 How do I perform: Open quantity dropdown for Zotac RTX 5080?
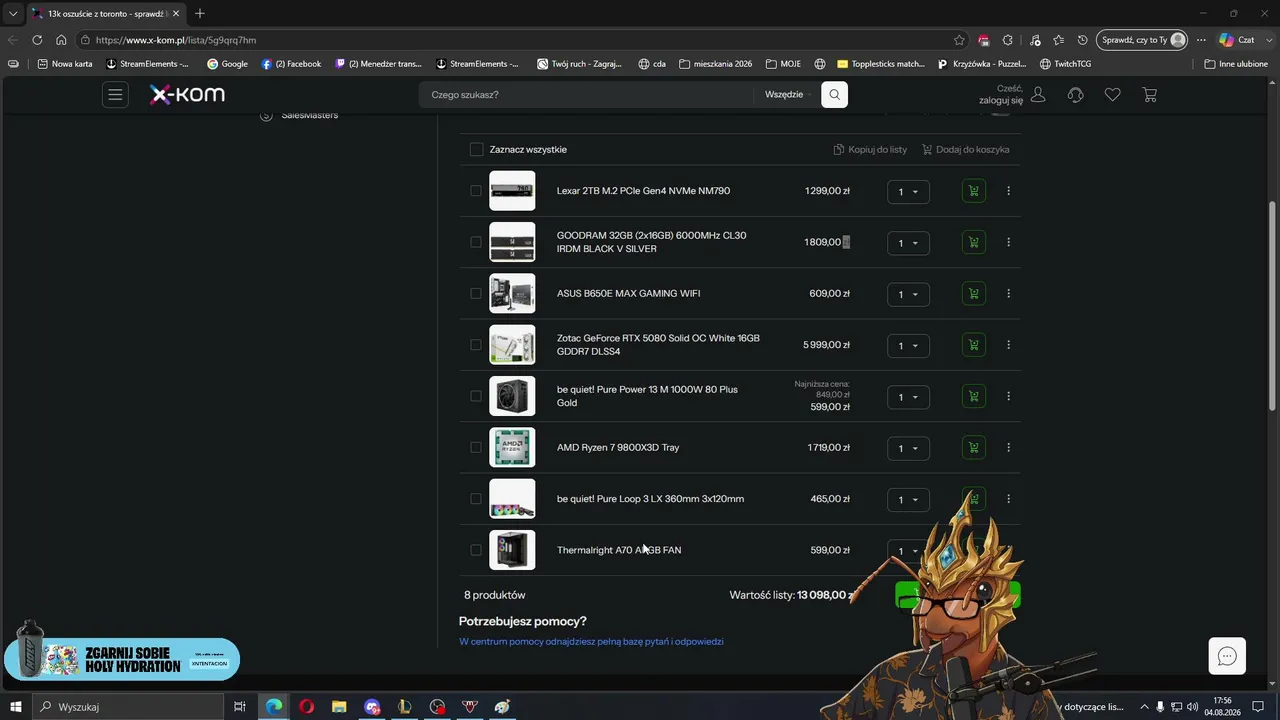tap(908, 346)
